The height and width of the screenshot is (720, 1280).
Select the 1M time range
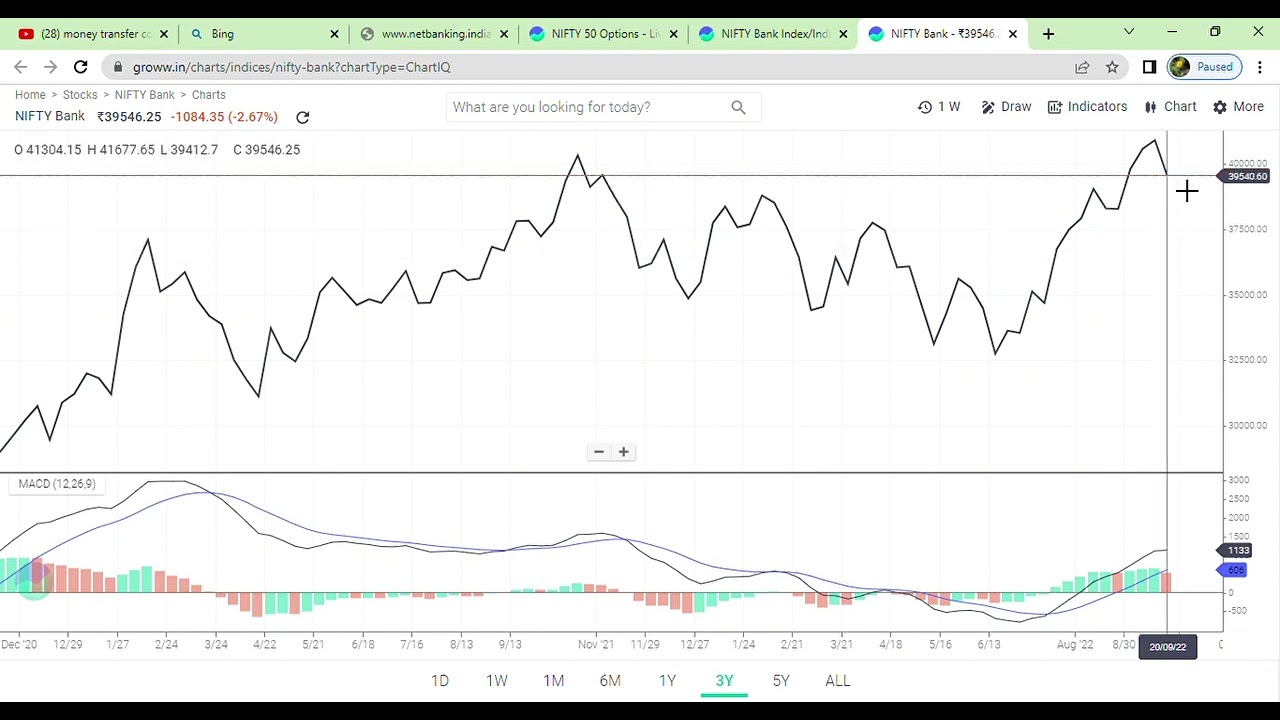pos(554,681)
